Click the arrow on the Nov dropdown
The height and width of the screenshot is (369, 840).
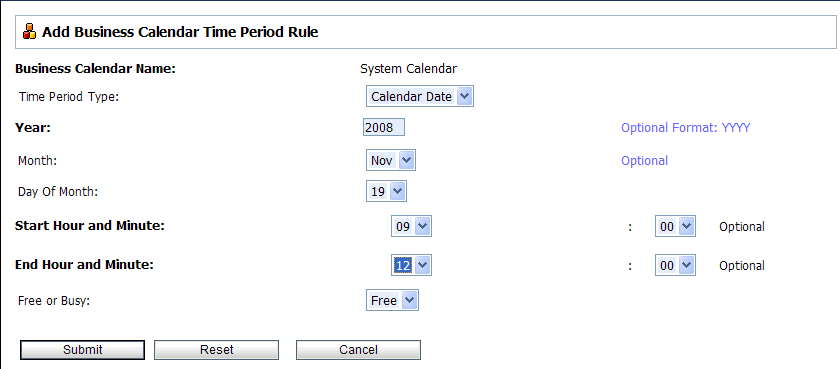(x=407, y=160)
